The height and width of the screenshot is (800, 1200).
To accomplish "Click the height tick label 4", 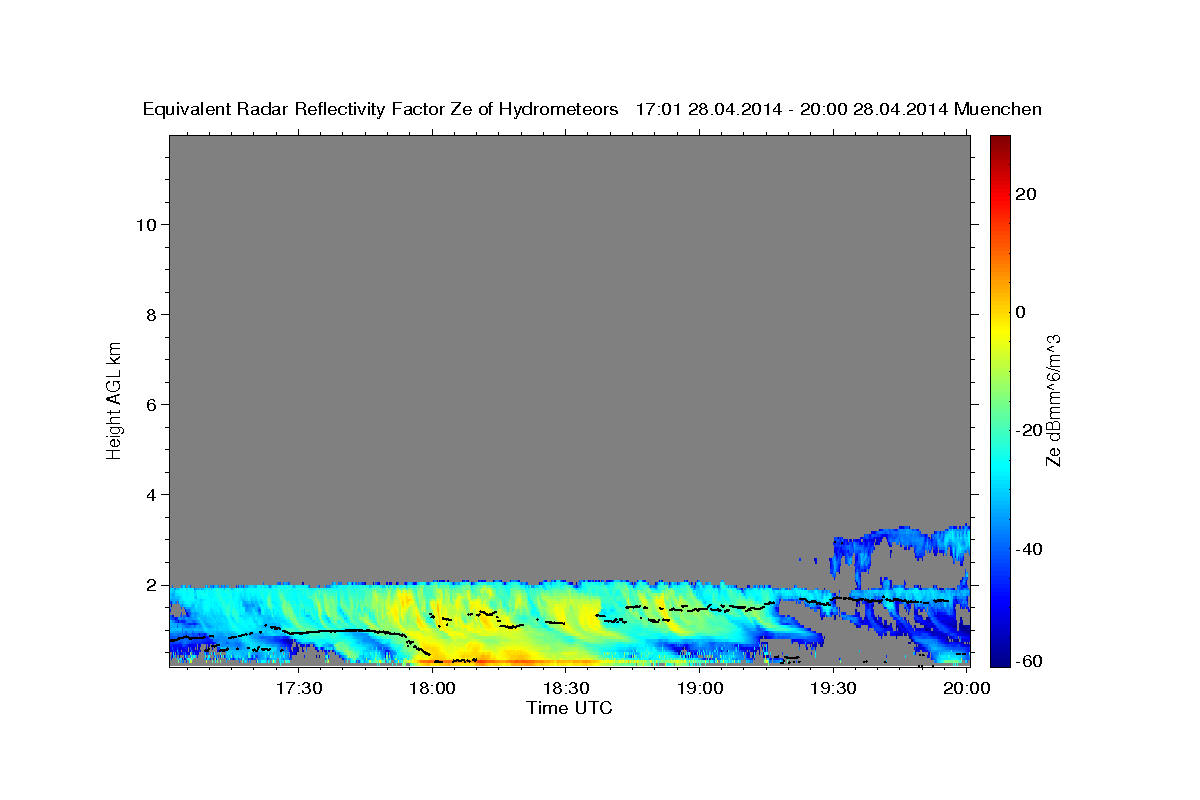I will pos(152,495).
